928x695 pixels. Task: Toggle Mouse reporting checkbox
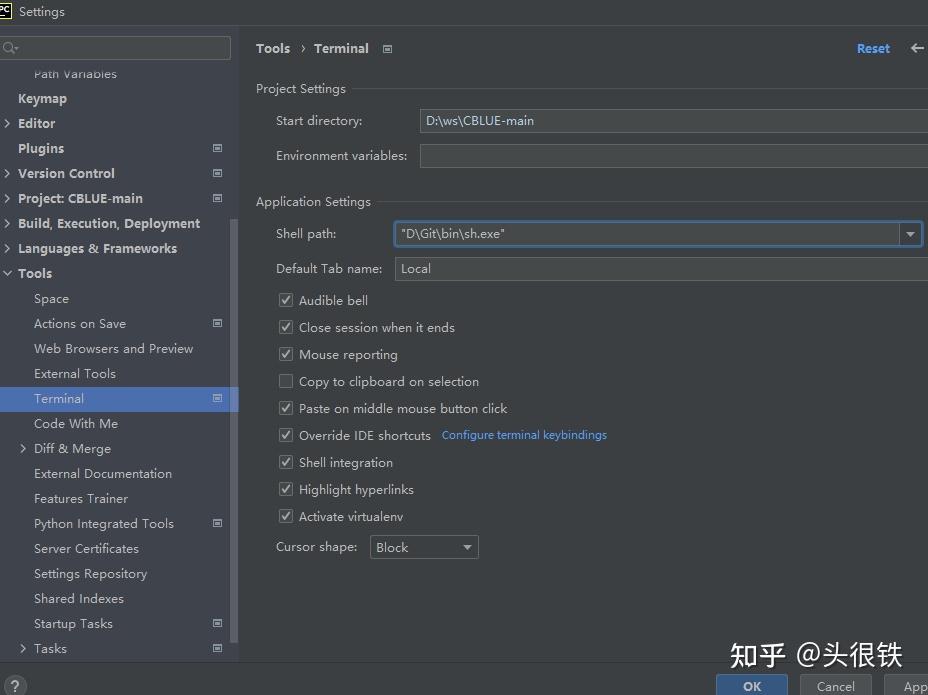point(286,354)
